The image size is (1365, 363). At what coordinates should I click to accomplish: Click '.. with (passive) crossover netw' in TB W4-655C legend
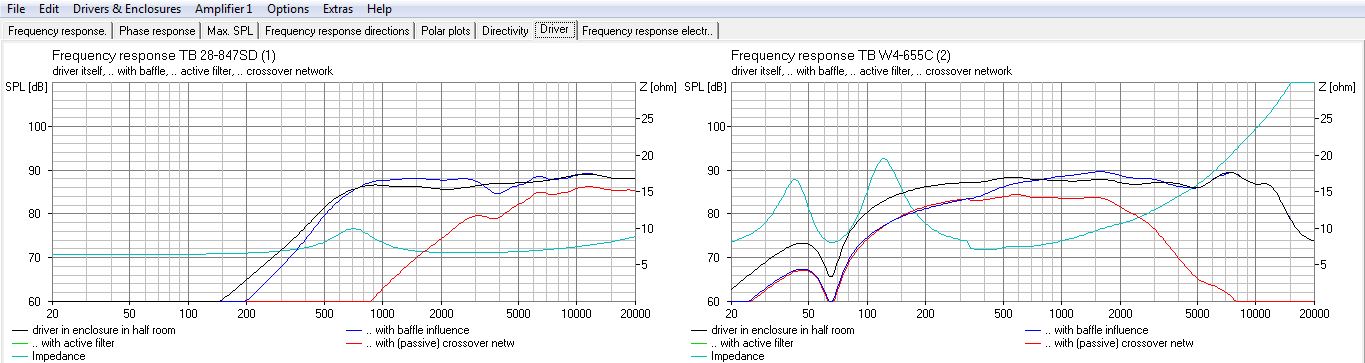pyautogui.click(x=1120, y=343)
